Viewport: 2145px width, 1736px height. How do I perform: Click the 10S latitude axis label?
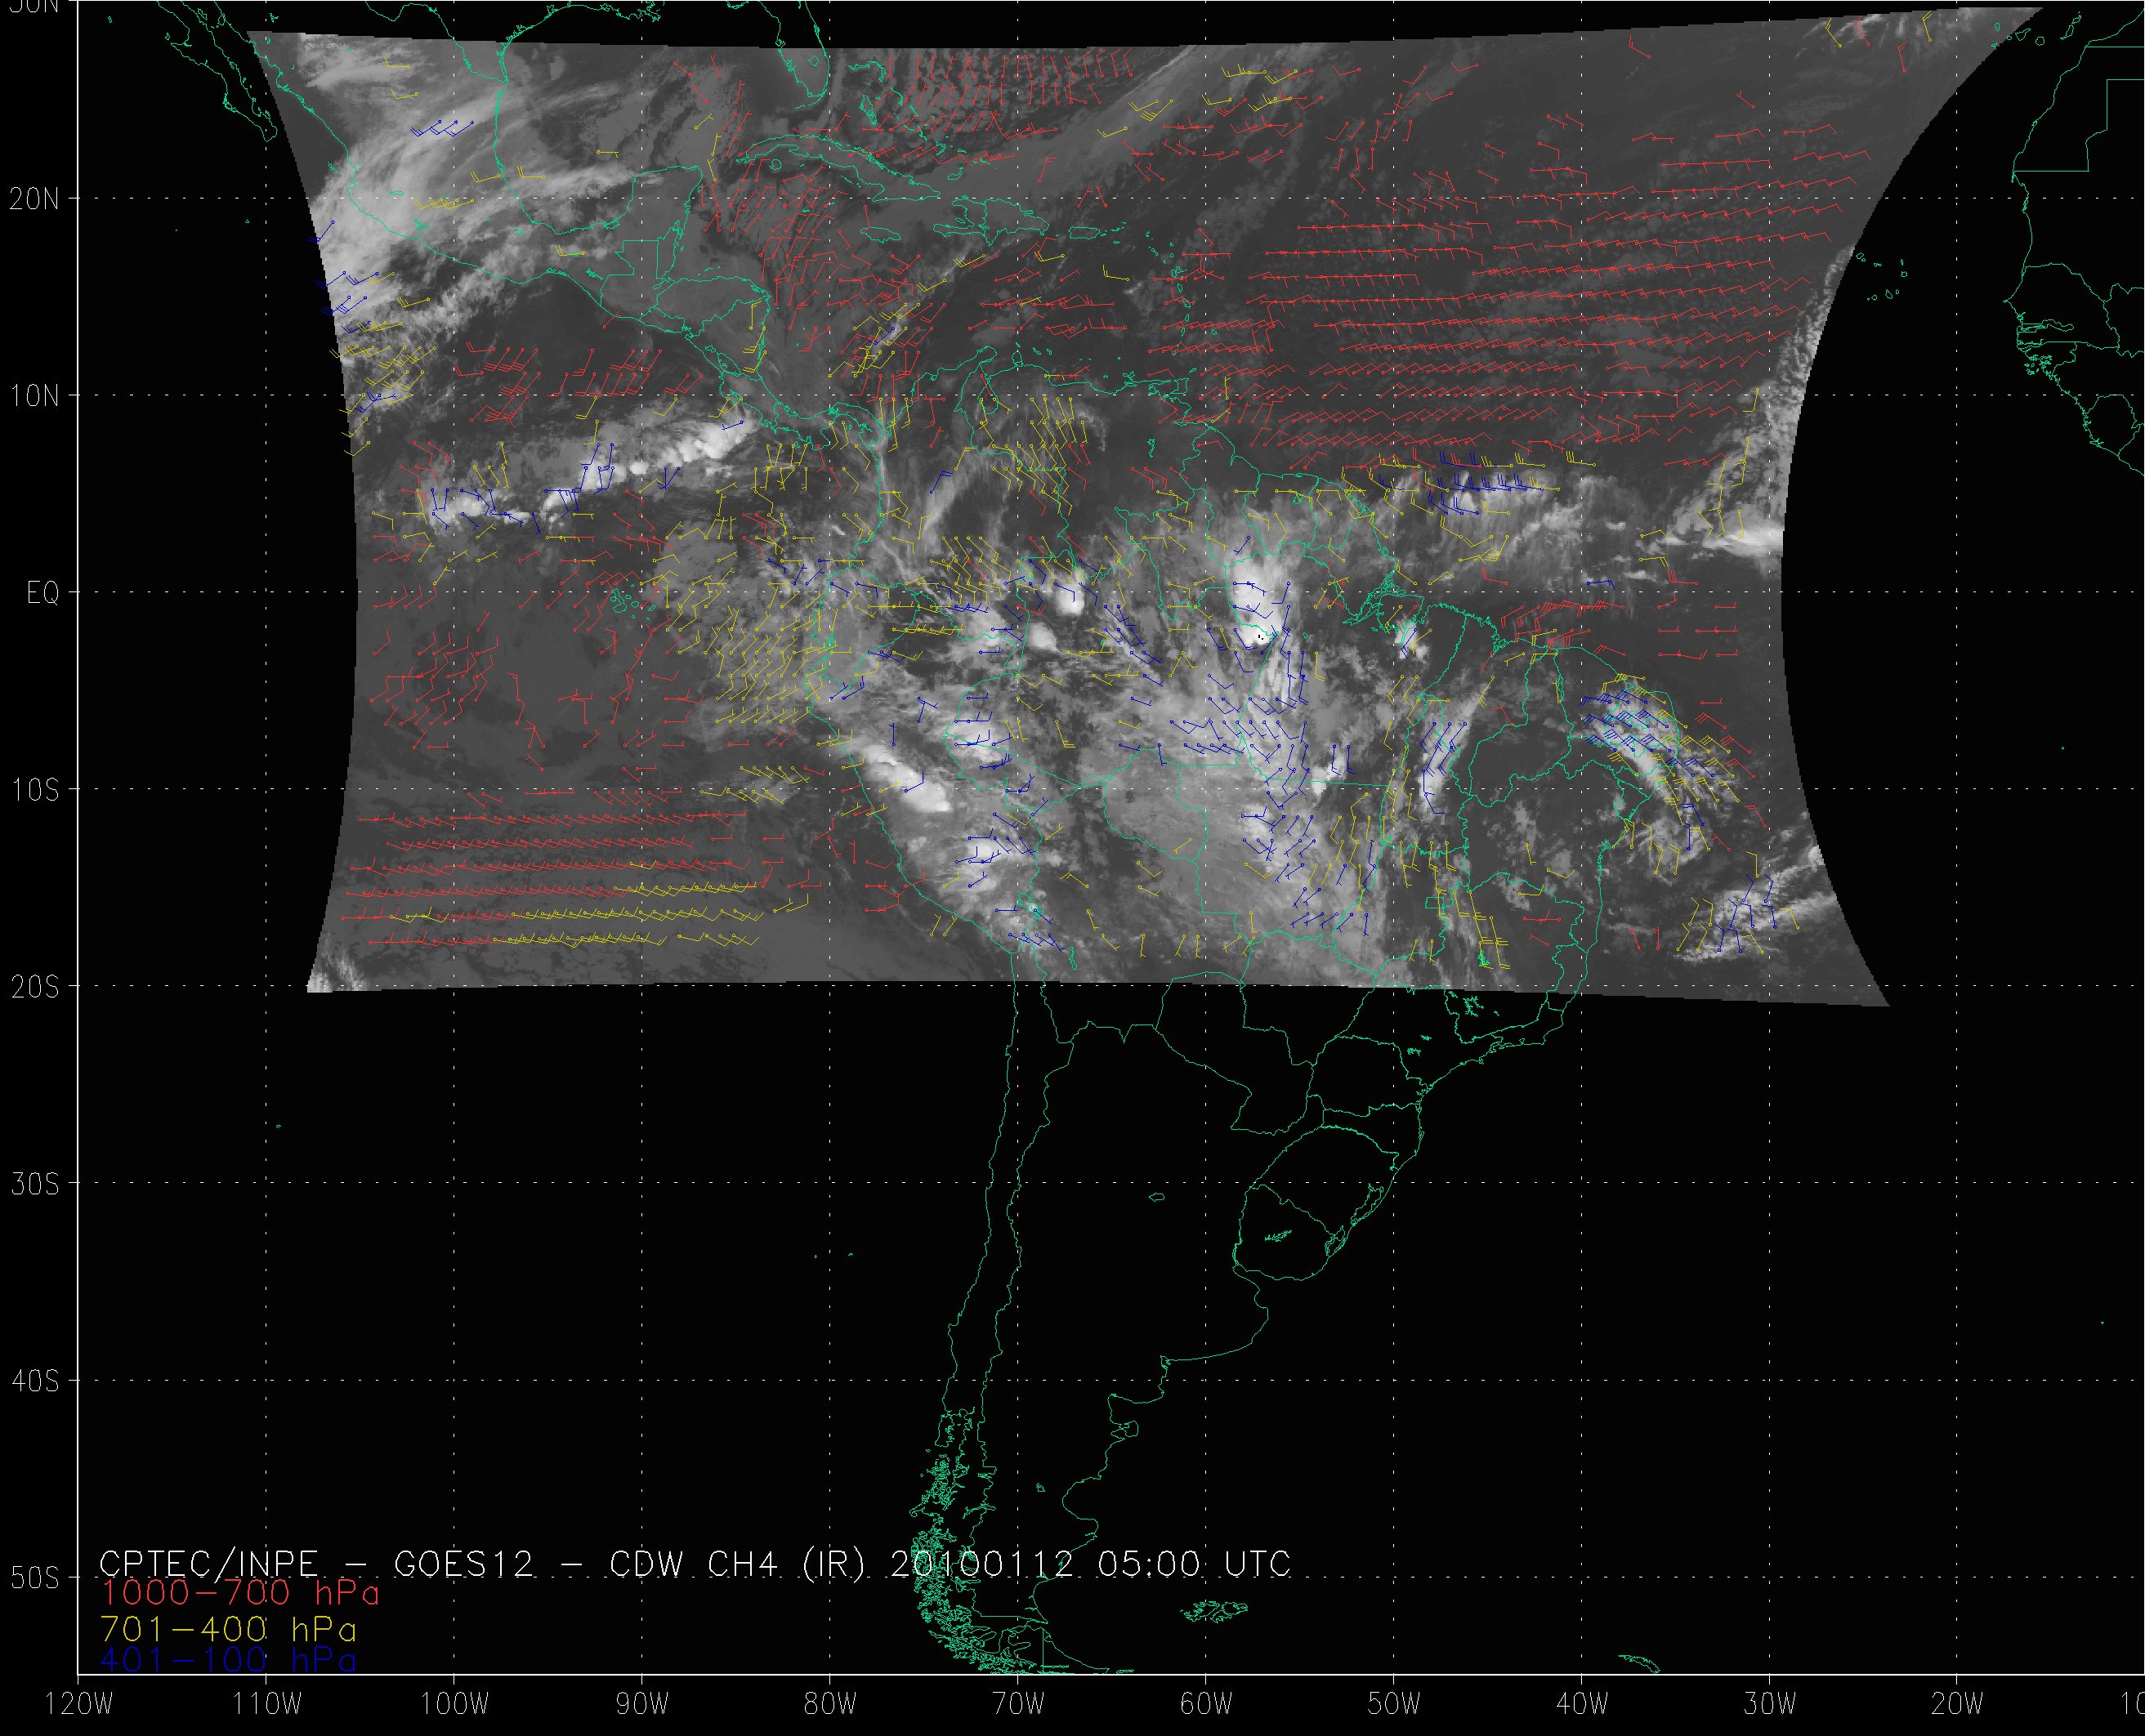[x=35, y=790]
